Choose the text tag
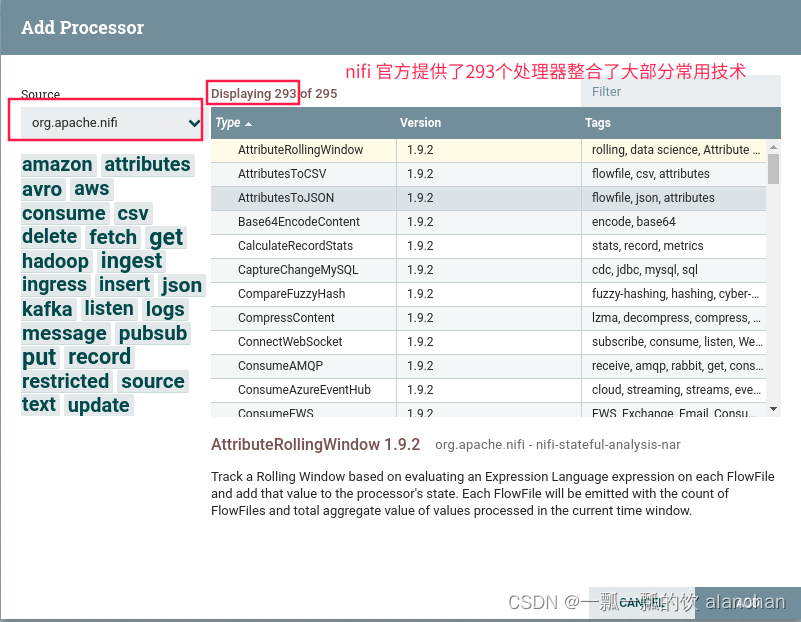The width and height of the screenshot is (801, 622). (39, 404)
